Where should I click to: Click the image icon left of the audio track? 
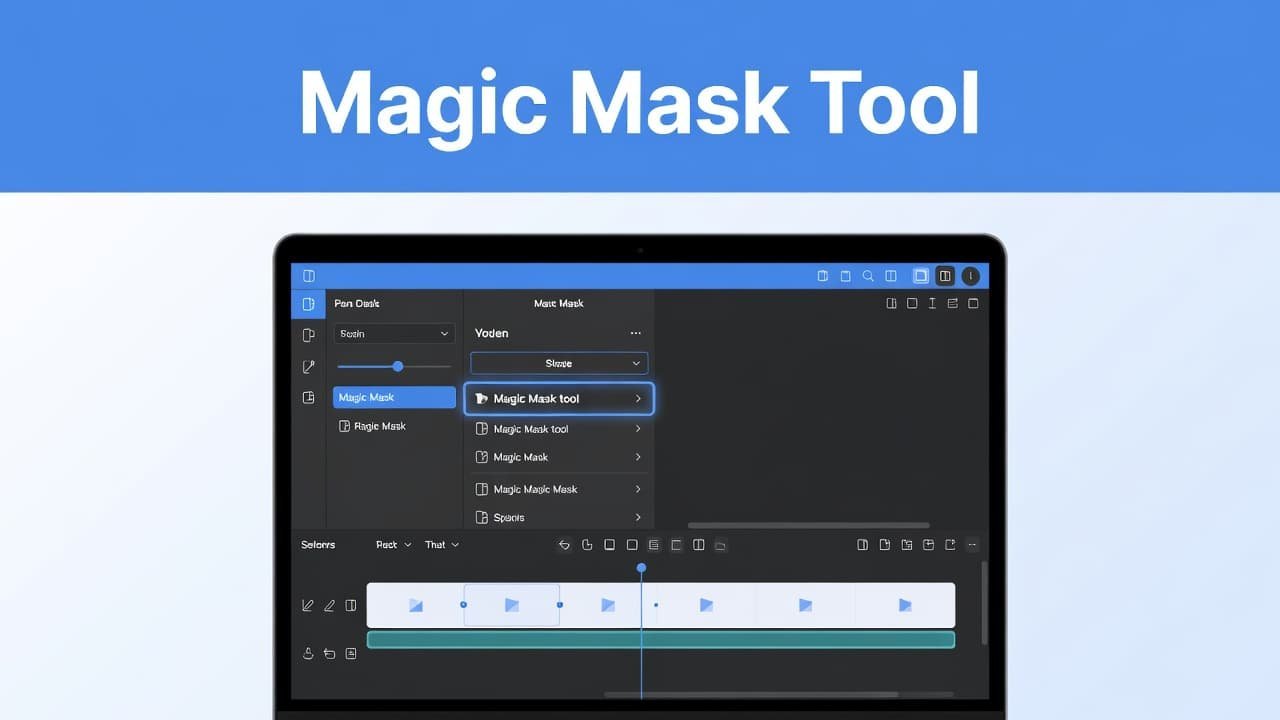(x=351, y=653)
